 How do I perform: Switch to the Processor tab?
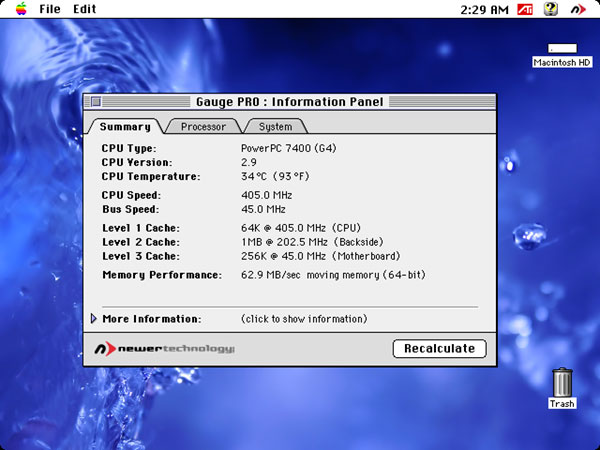[203, 126]
